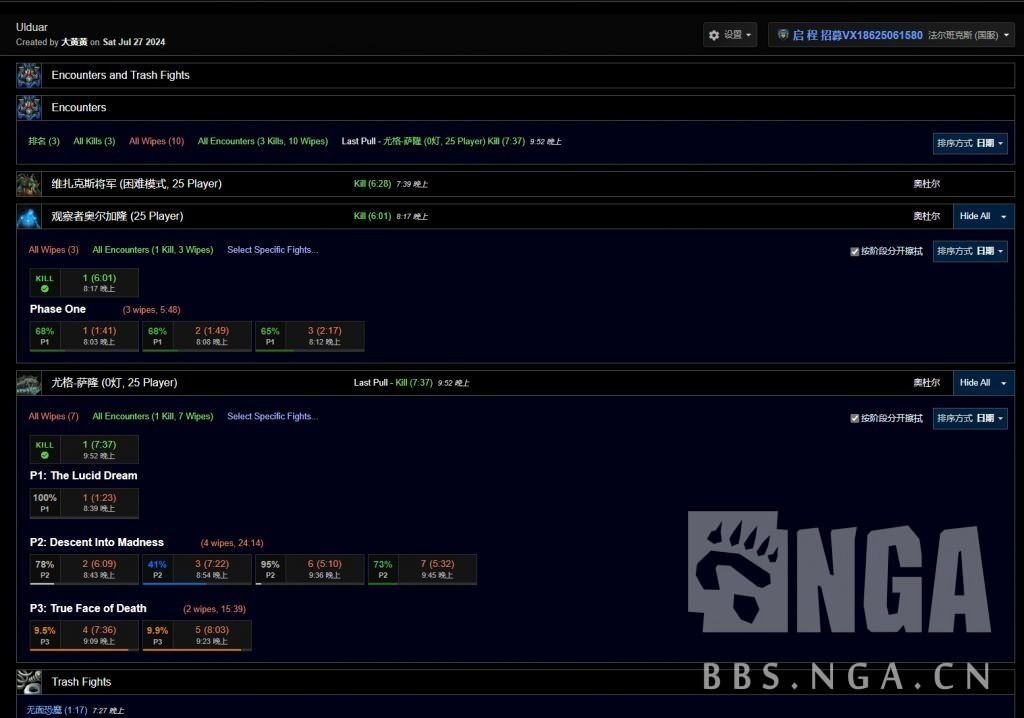This screenshot has height=718, width=1024.
Task: Click the 无面恐魔 trash fight link
Action: 42,708
